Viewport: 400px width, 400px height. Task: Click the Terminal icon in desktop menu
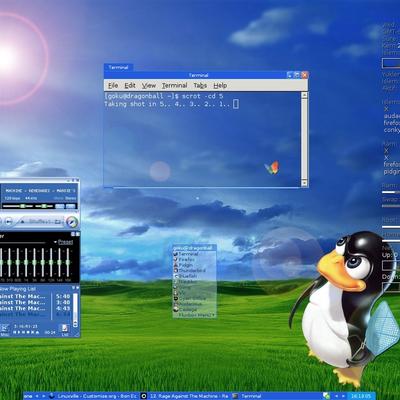click(176, 254)
